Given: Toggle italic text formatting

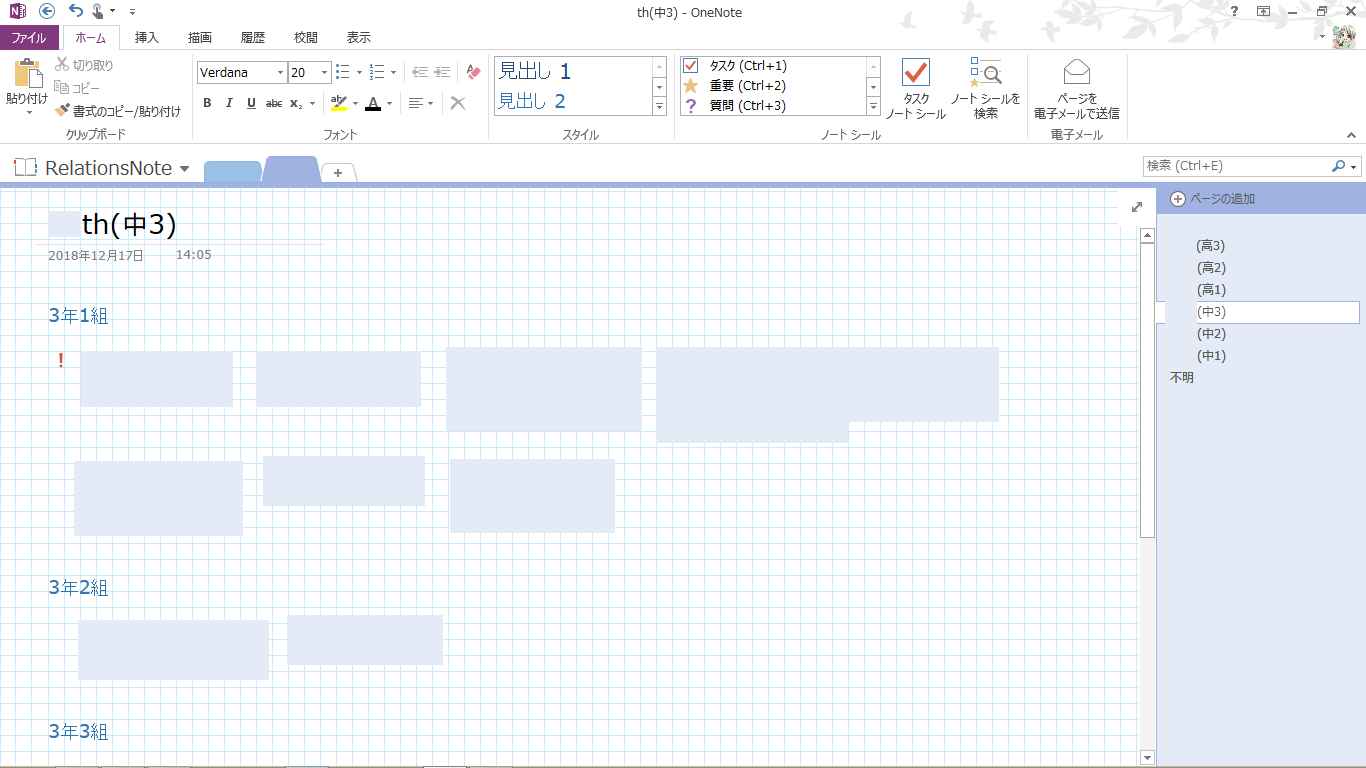Looking at the screenshot, I should (x=229, y=103).
